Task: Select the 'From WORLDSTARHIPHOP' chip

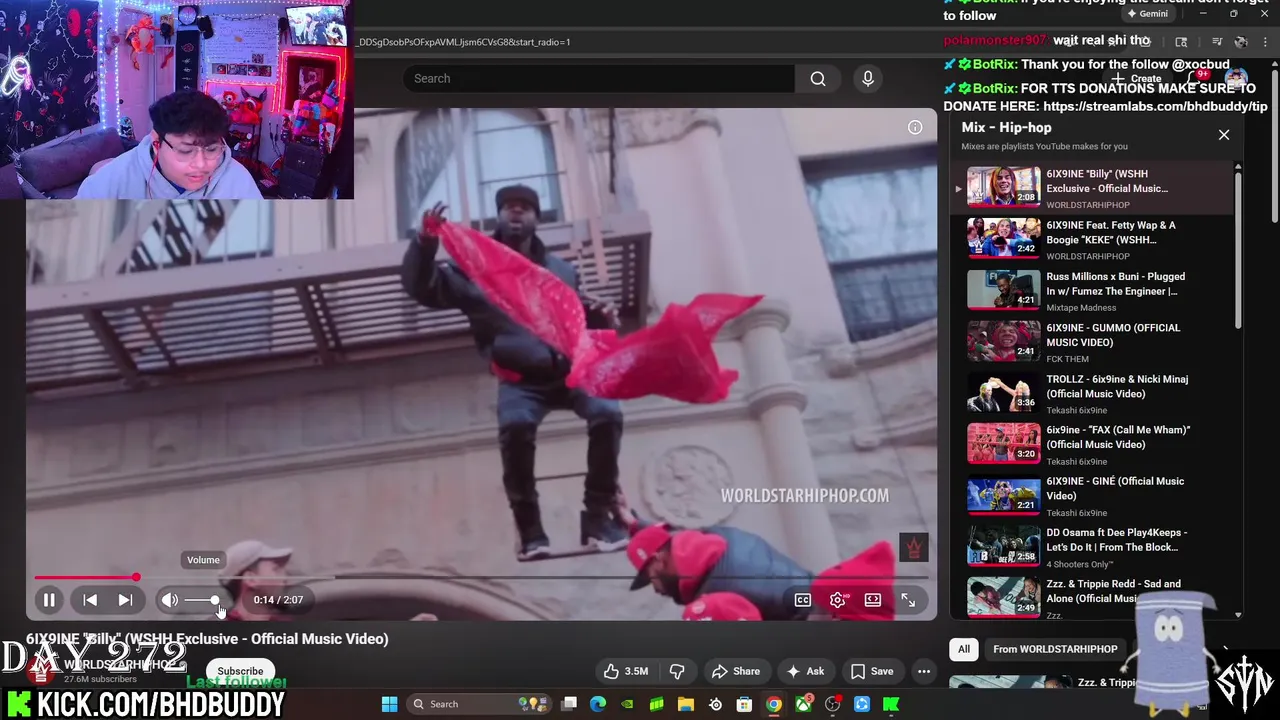Action: (x=1055, y=649)
